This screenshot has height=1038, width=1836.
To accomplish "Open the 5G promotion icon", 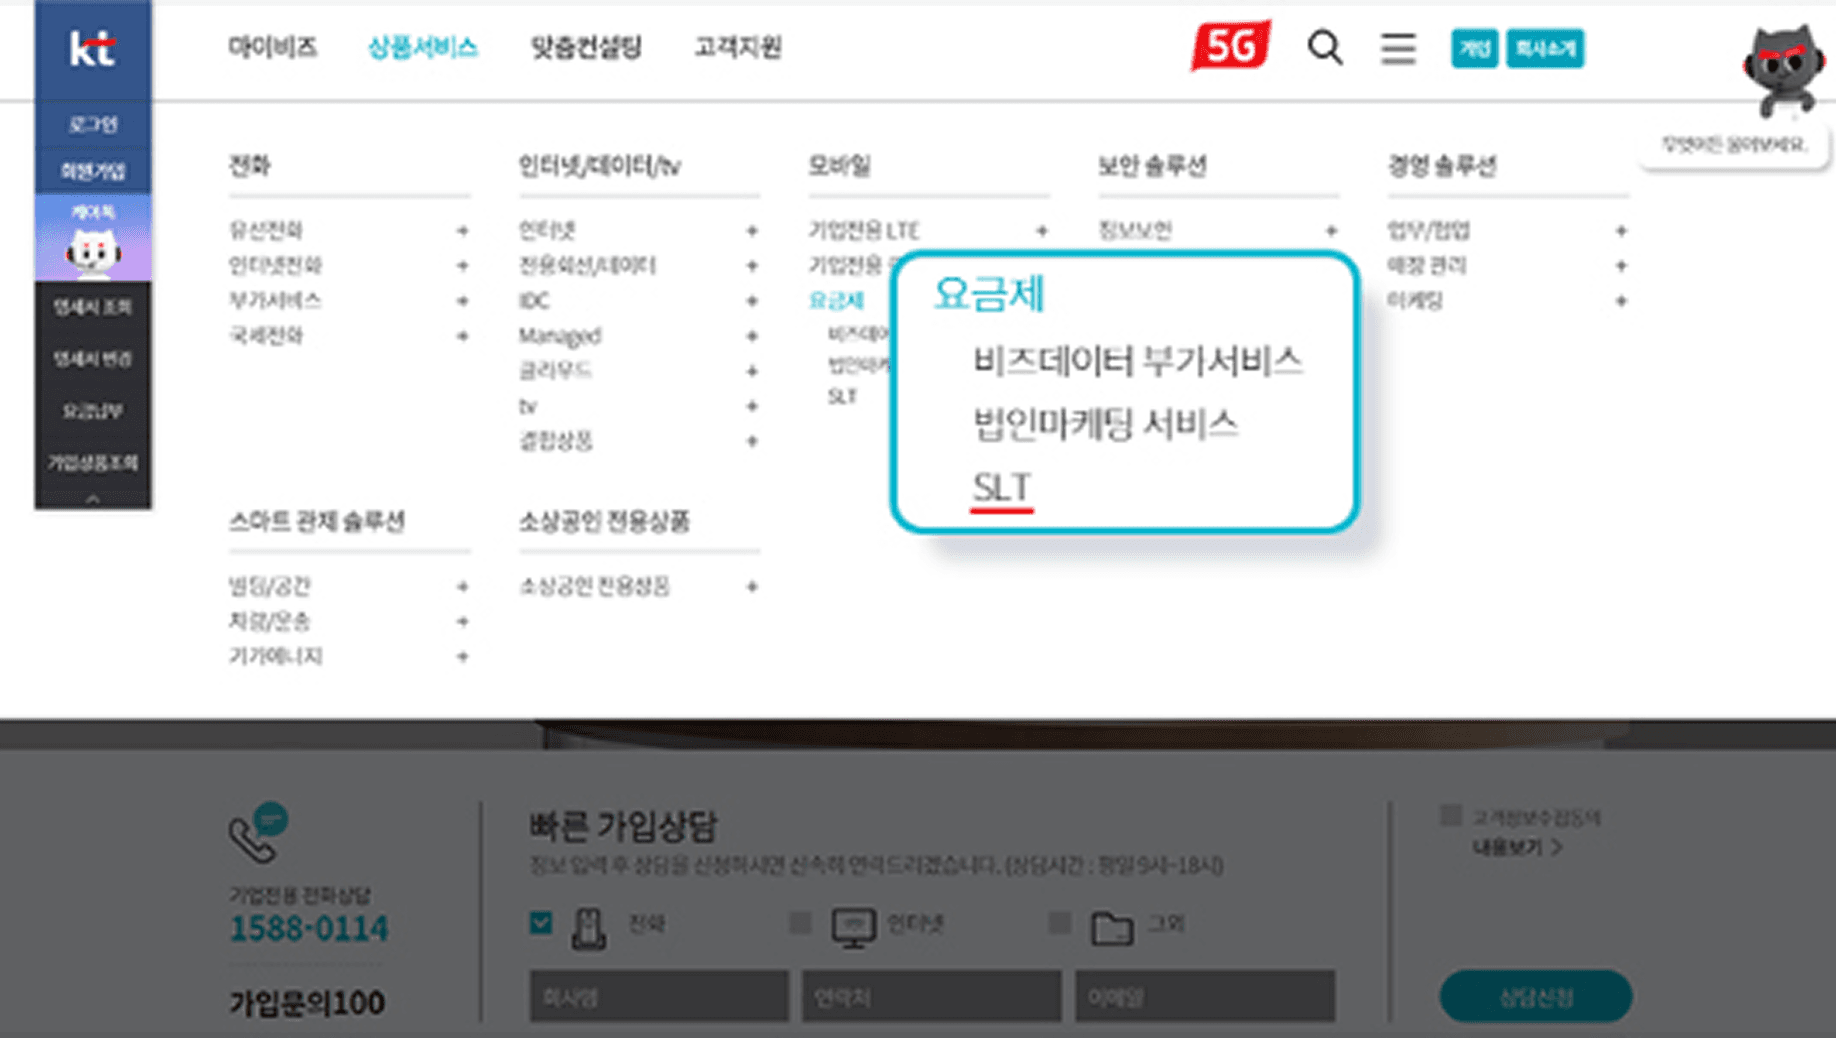I will tap(1230, 46).
